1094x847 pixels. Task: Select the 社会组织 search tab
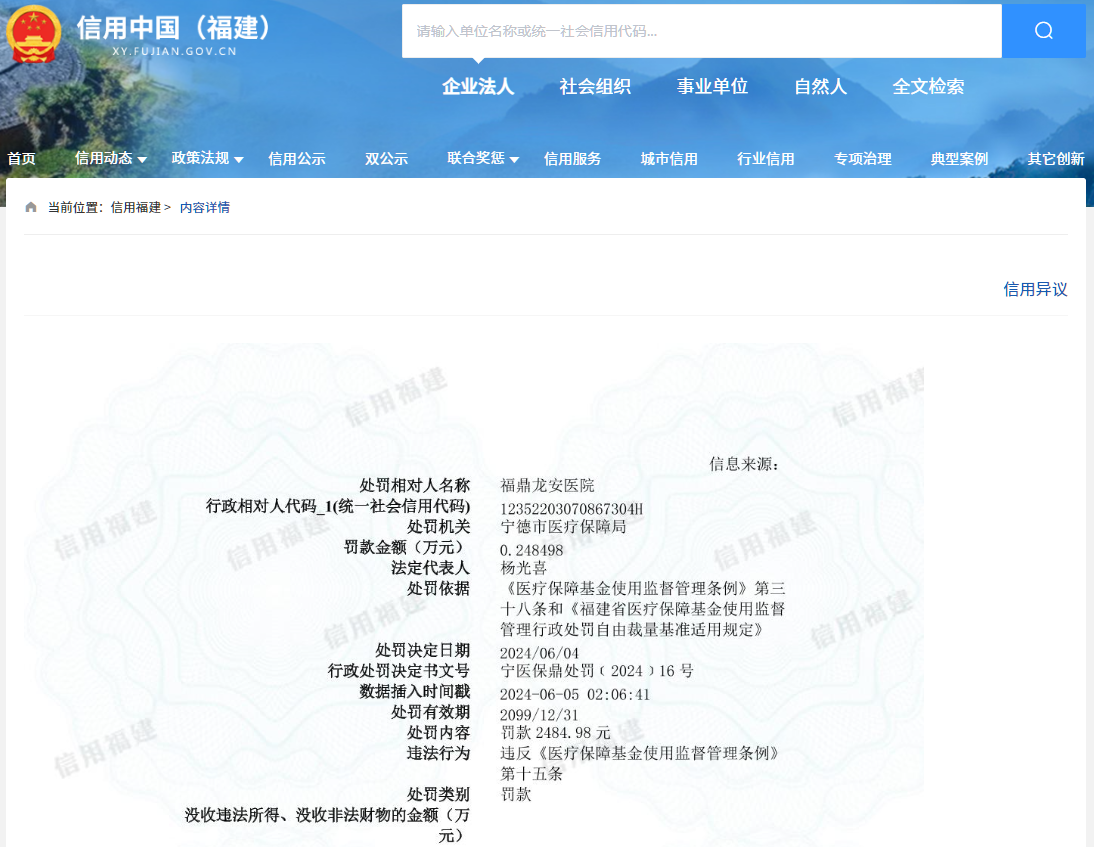click(595, 87)
